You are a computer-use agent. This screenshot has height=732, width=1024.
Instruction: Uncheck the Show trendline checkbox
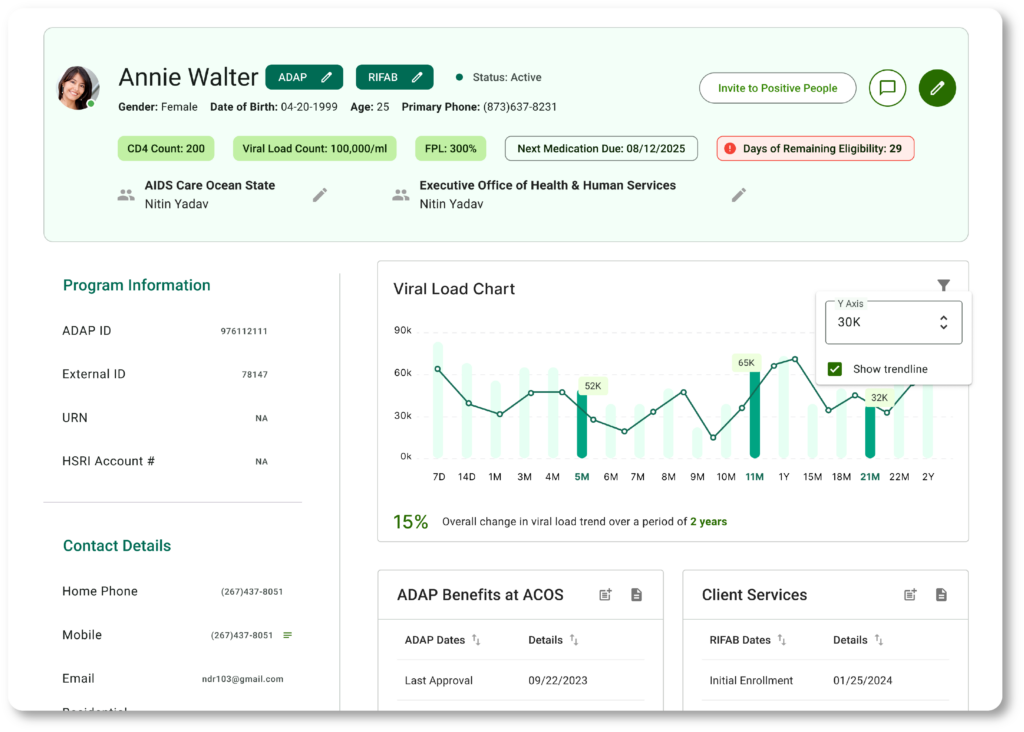[835, 369]
